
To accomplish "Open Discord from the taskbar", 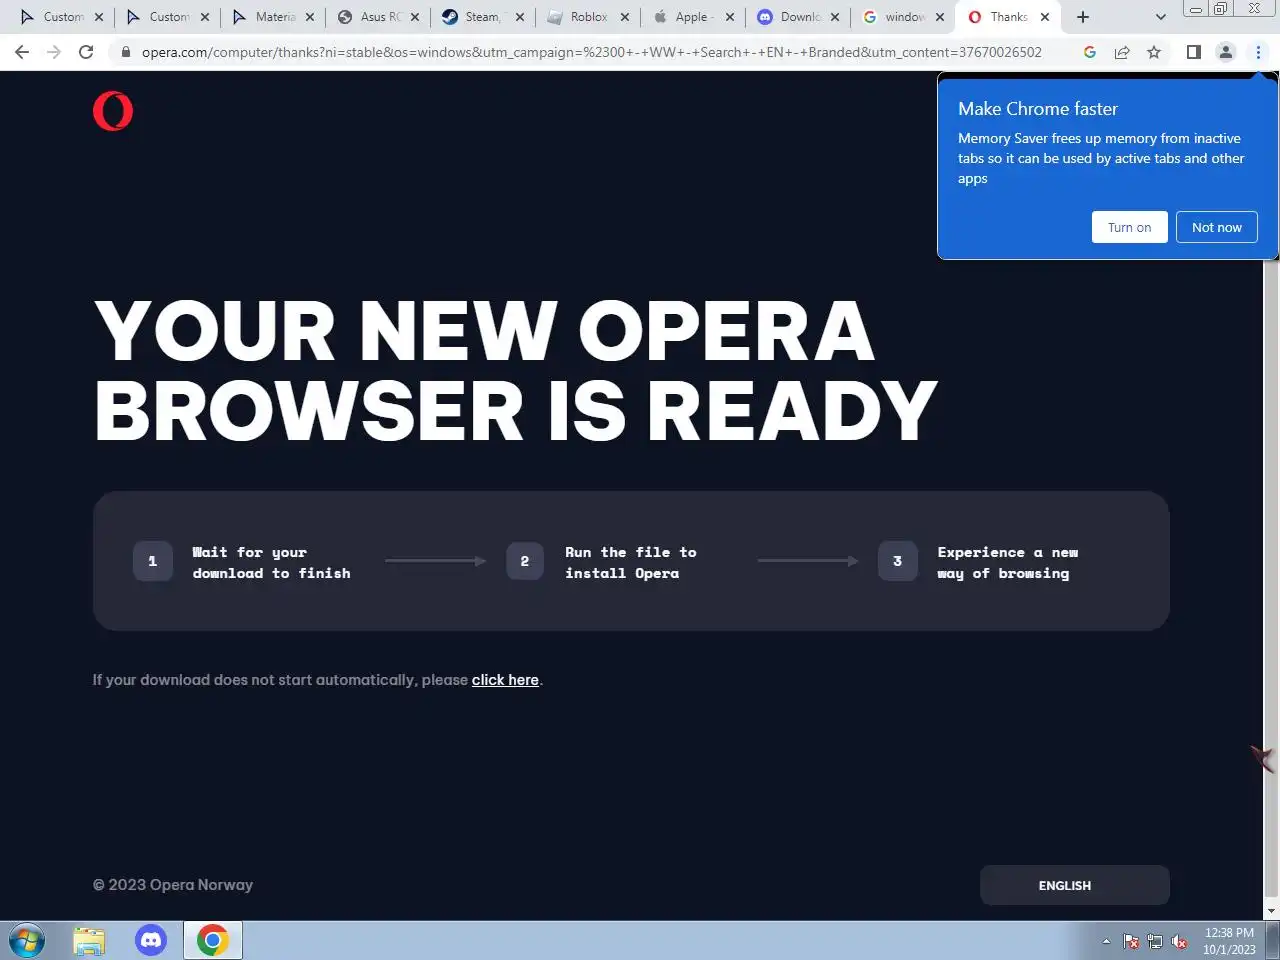I will tap(151, 940).
